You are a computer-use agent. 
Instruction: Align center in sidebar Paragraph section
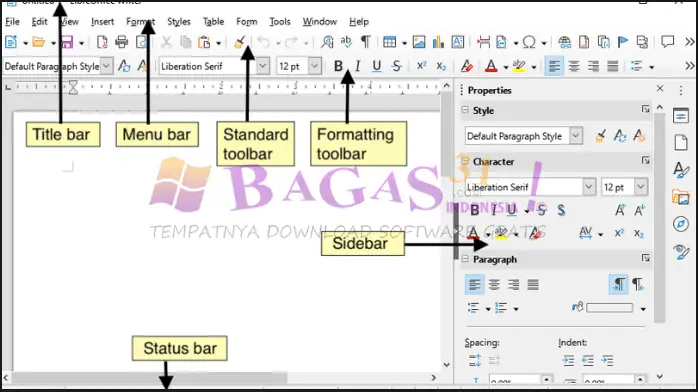(494, 284)
